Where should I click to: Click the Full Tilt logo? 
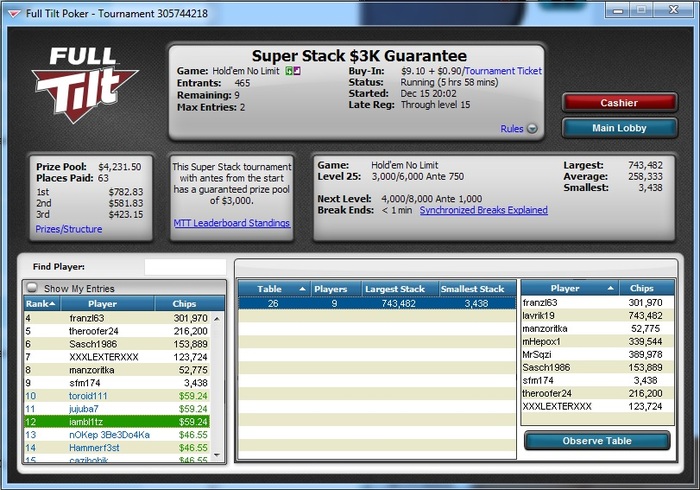click(x=84, y=84)
